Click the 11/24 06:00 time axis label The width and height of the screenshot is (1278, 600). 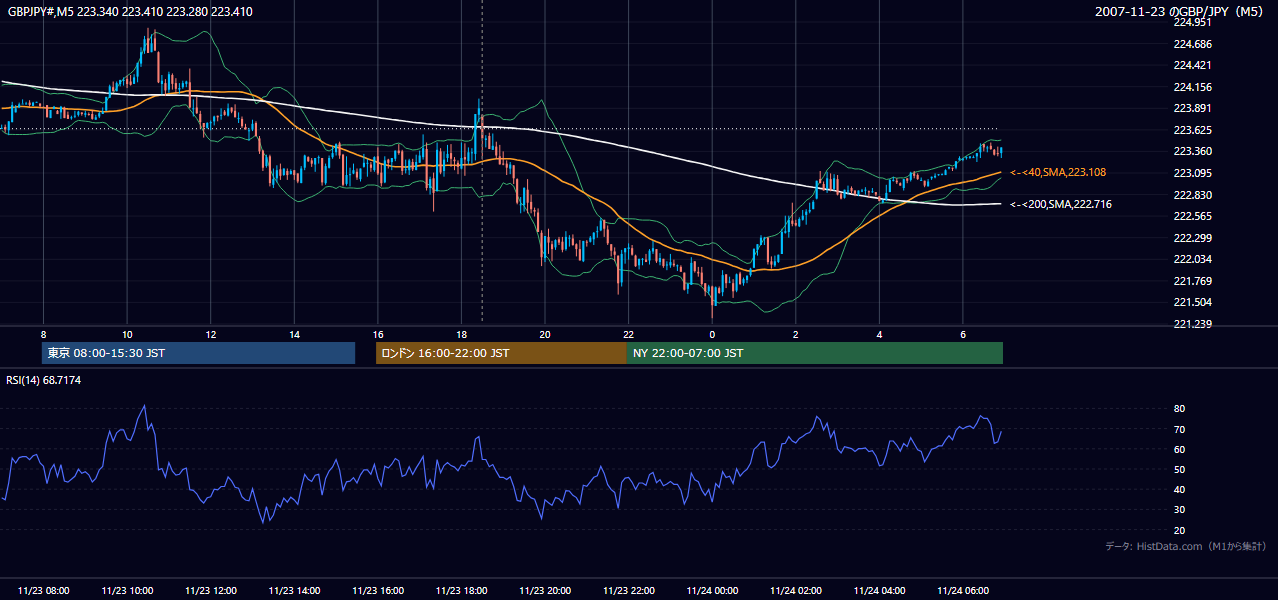[x=963, y=591]
